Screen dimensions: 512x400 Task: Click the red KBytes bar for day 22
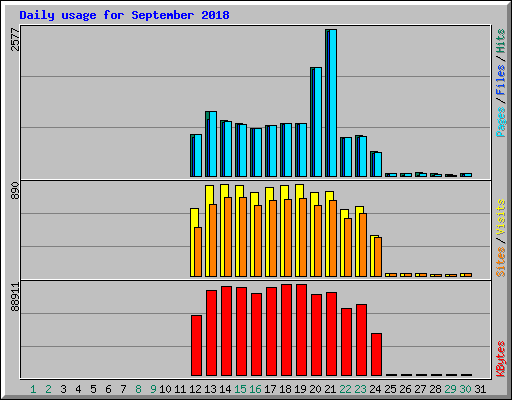[x=346, y=342]
